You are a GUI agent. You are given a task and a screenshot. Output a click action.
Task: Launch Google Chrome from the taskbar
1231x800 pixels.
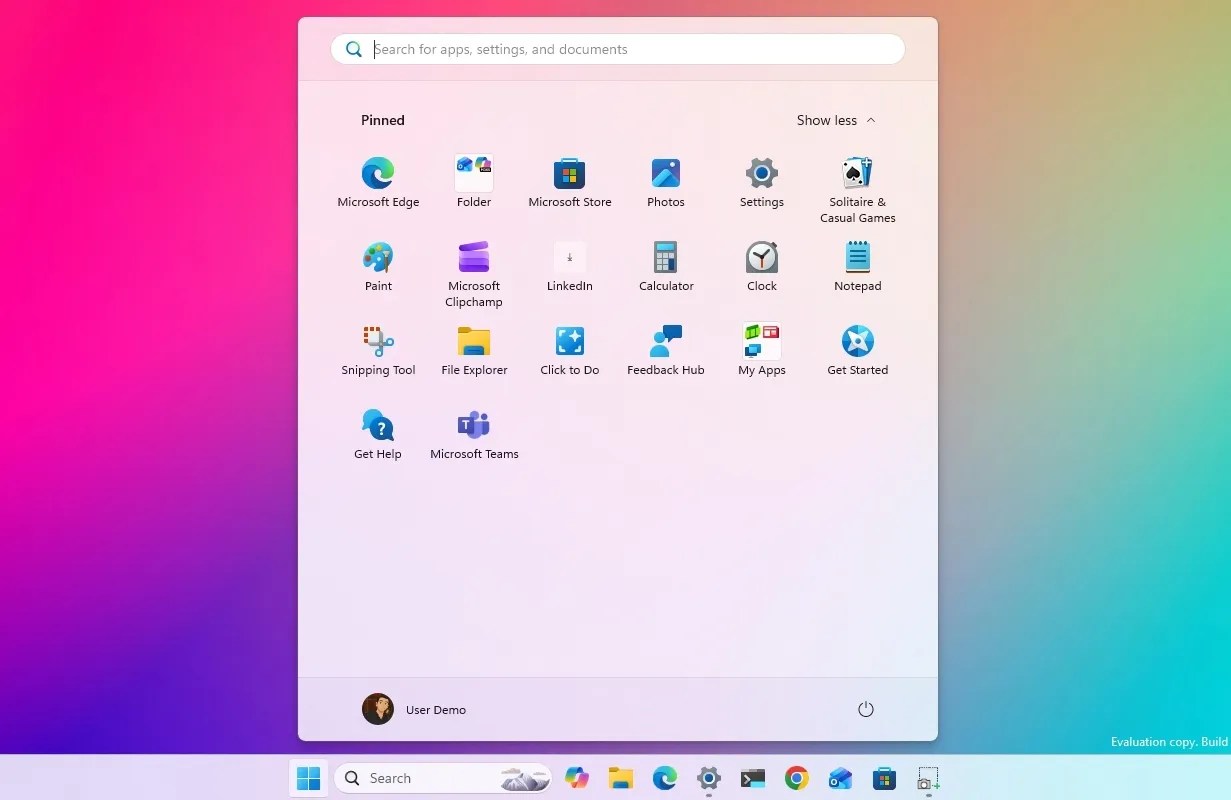click(x=797, y=778)
